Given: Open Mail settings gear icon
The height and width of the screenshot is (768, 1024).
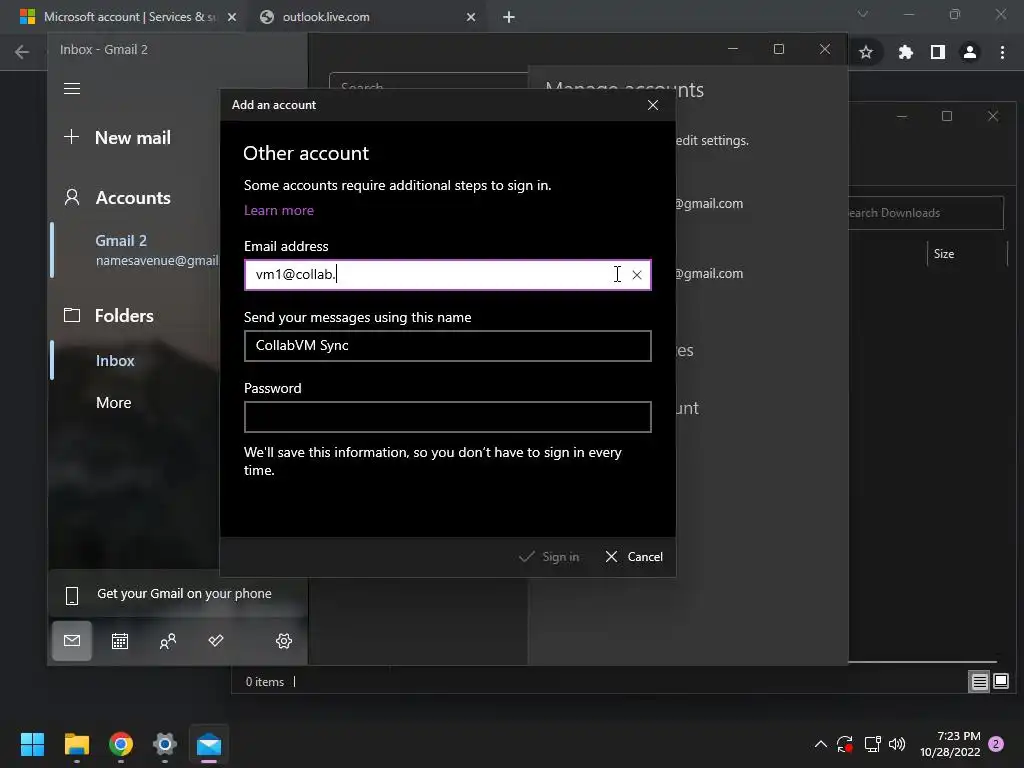Looking at the screenshot, I should pyautogui.click(x=283, y=641).
